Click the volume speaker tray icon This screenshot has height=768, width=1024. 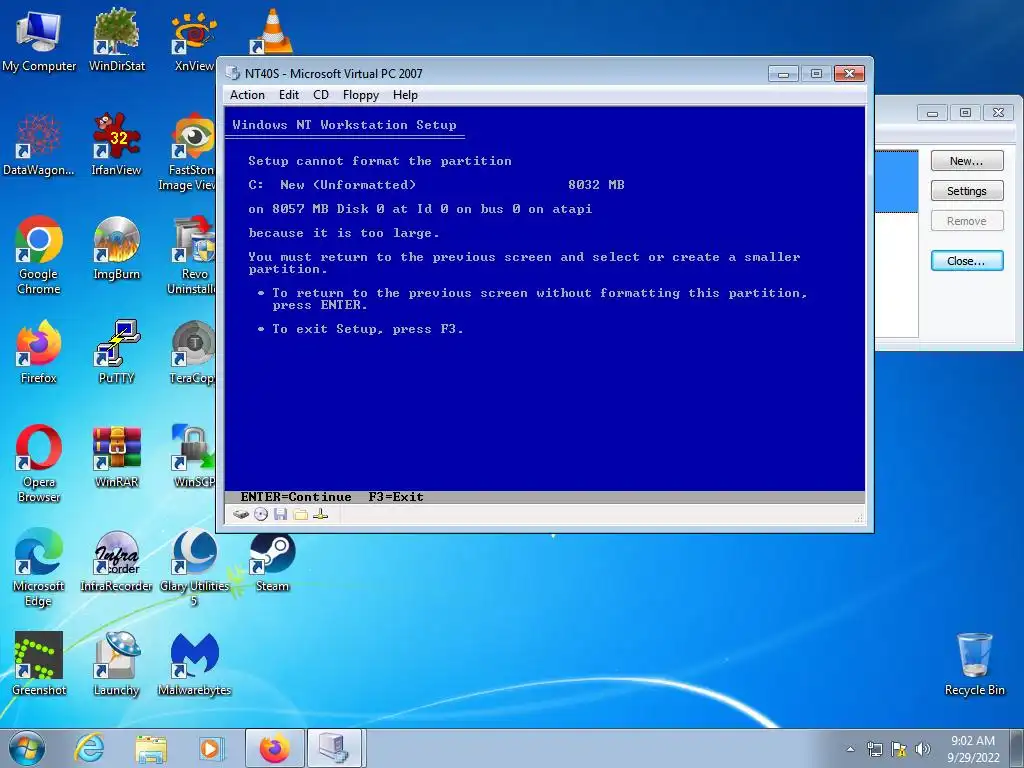tap(923, 749)
